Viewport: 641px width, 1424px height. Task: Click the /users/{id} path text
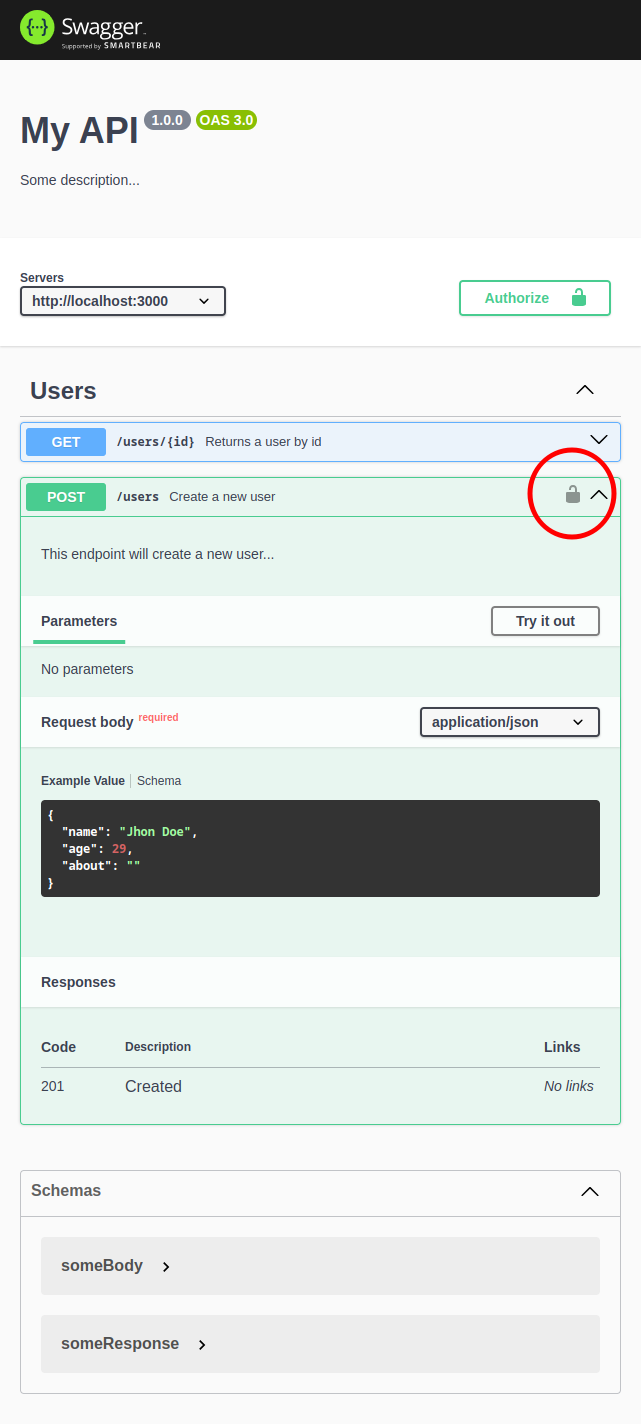[156, 442]
